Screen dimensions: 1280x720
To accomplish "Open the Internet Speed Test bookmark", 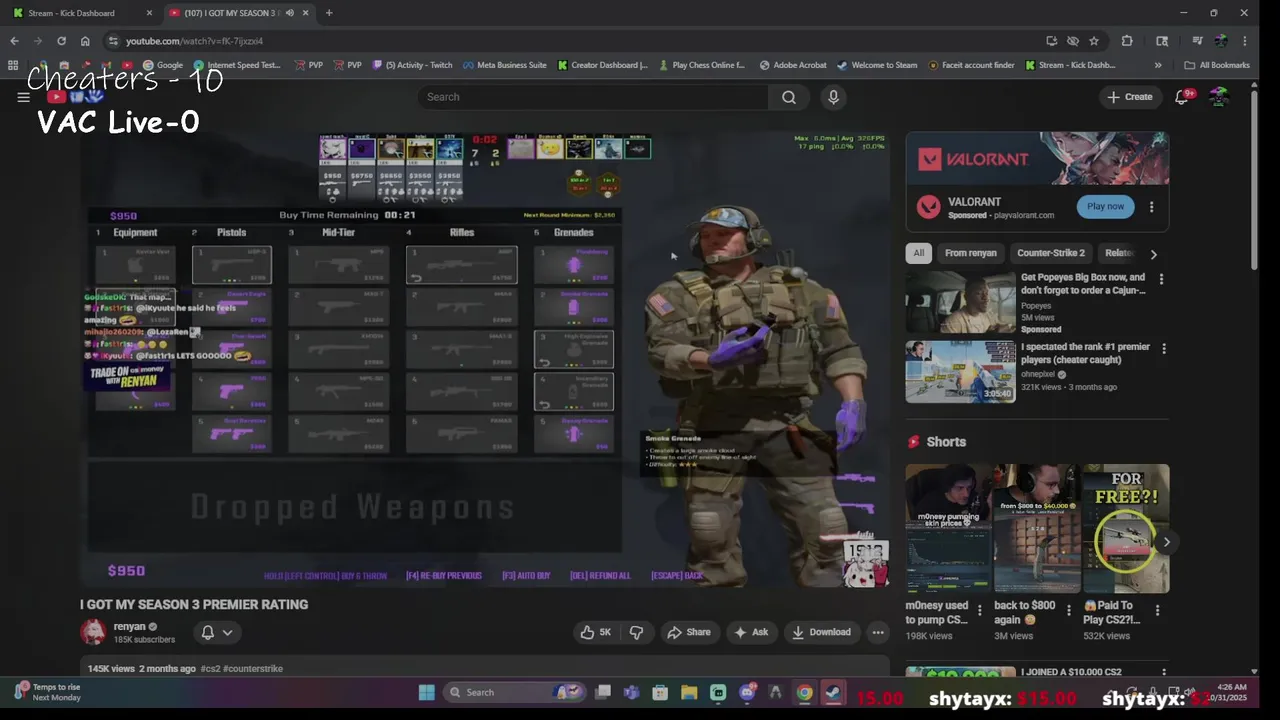I will [x=236, y=65].
